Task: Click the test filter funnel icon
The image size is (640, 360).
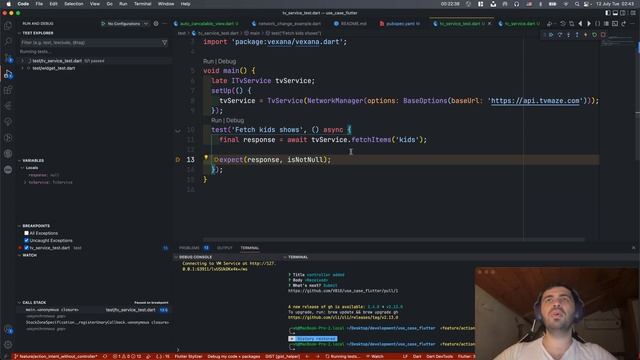Action: pos(164,42)
